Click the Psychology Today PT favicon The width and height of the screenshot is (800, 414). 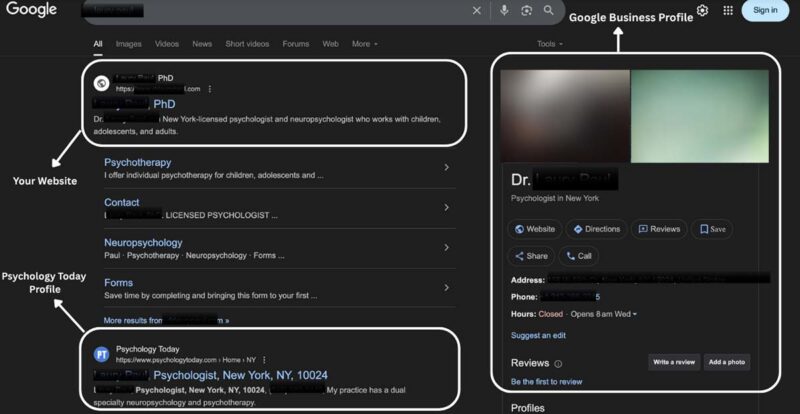point(102,354)
